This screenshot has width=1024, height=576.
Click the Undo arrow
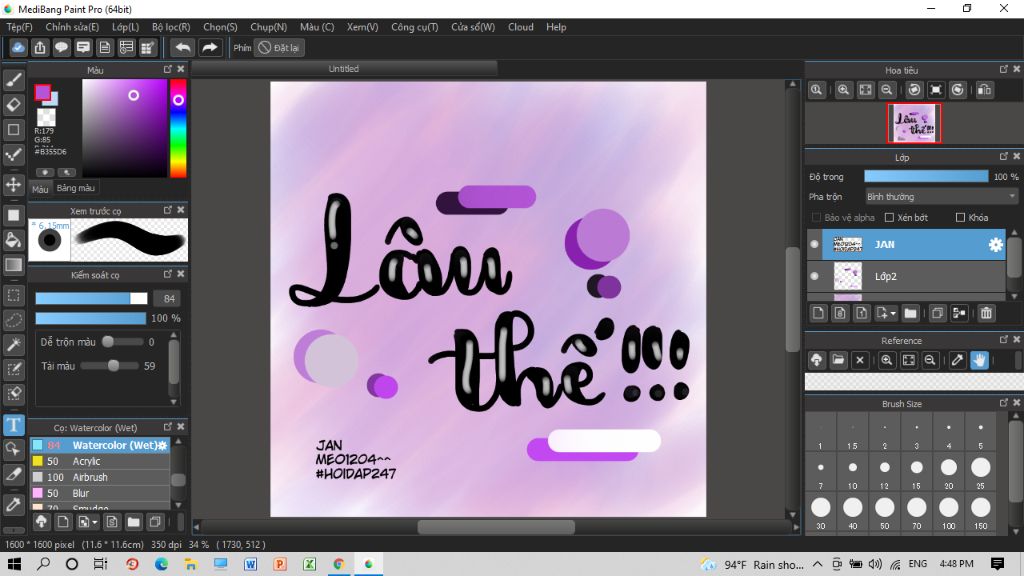point(183,48)
